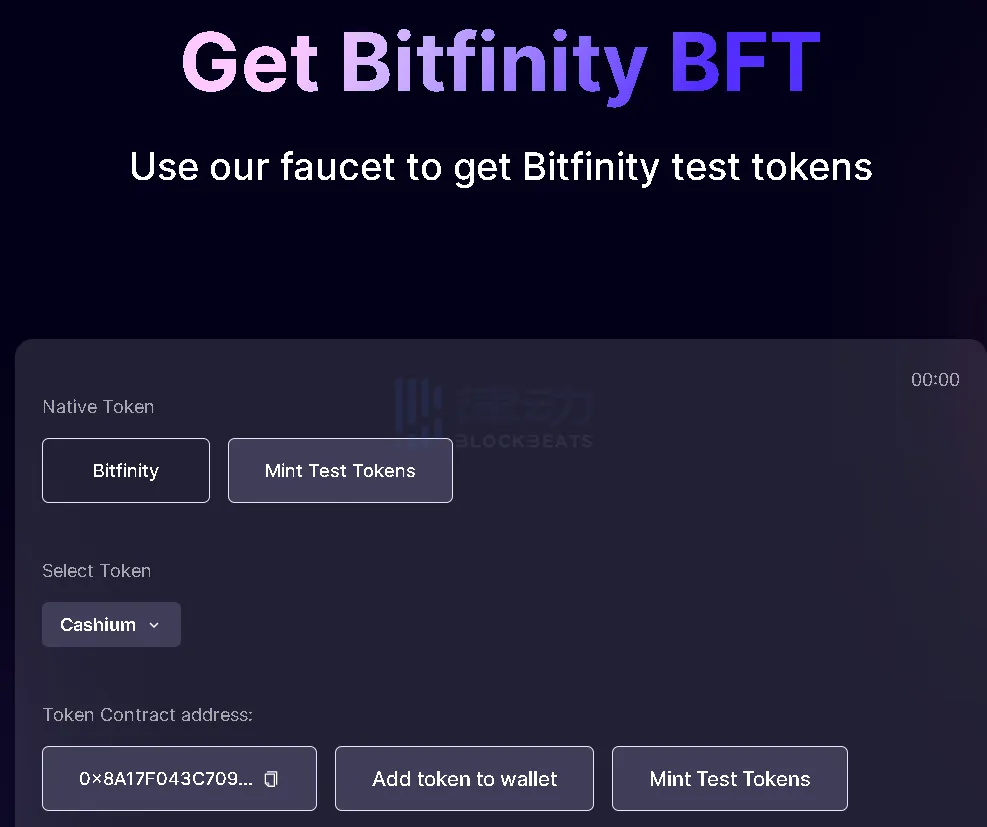Click the word Get in the heading

[250, 63]
